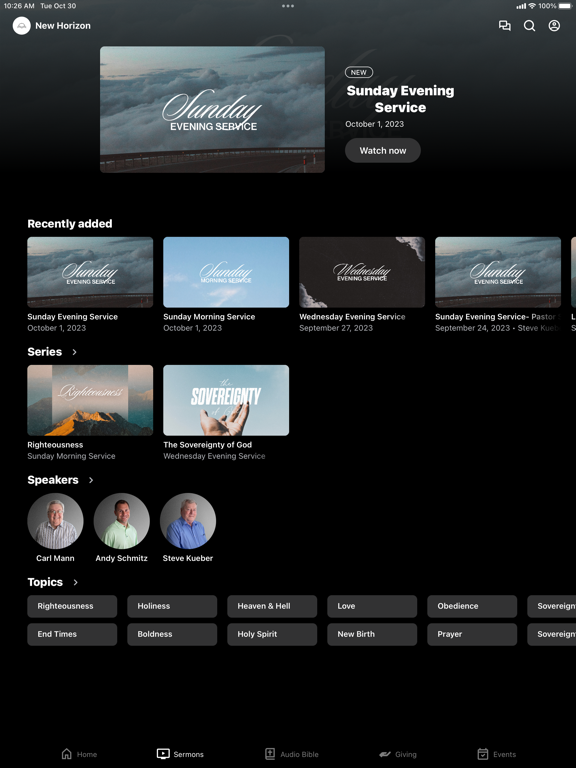The image size is (576, 768).
Task: Open September 24 Sunday Evening Service thumbnail
Action: (498, 272)
